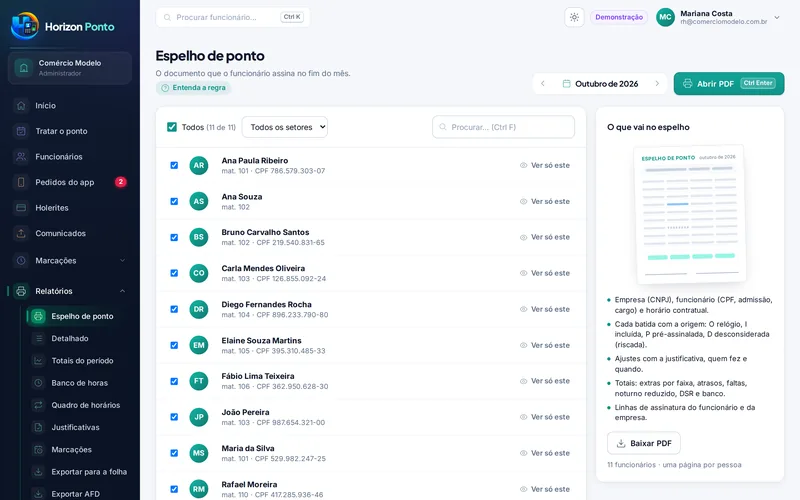Uncheck Diego Fernandes Rocha's checkbox

click(x=174, y=309)
